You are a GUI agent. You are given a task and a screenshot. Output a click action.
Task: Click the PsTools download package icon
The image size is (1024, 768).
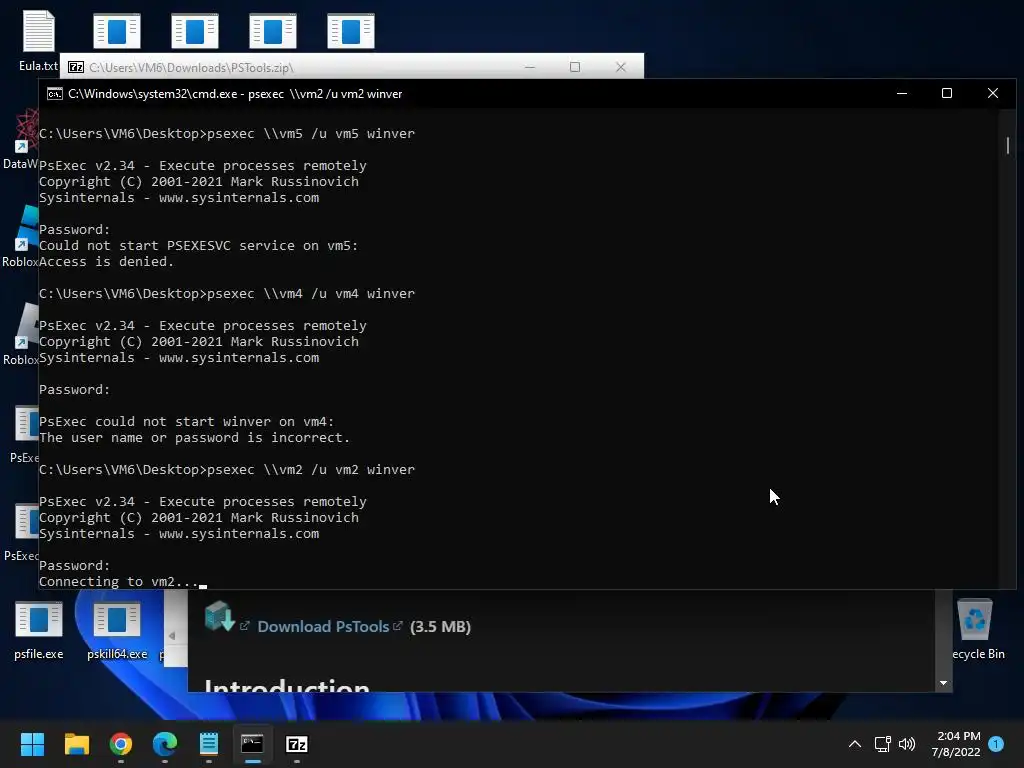(219, 616)
